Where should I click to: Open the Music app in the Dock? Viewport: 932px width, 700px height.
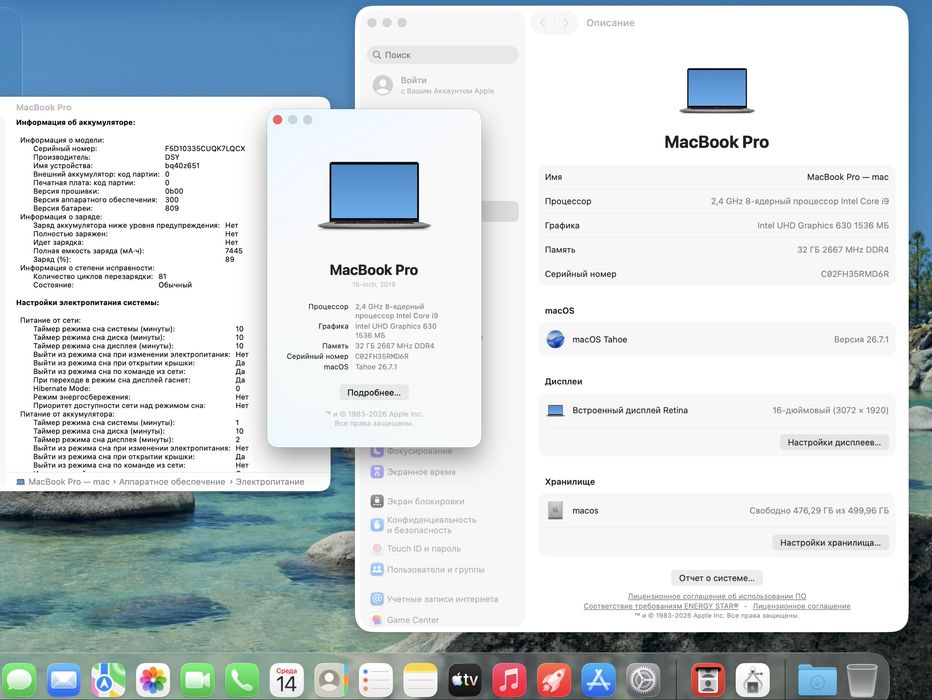(x=509, y=680)
